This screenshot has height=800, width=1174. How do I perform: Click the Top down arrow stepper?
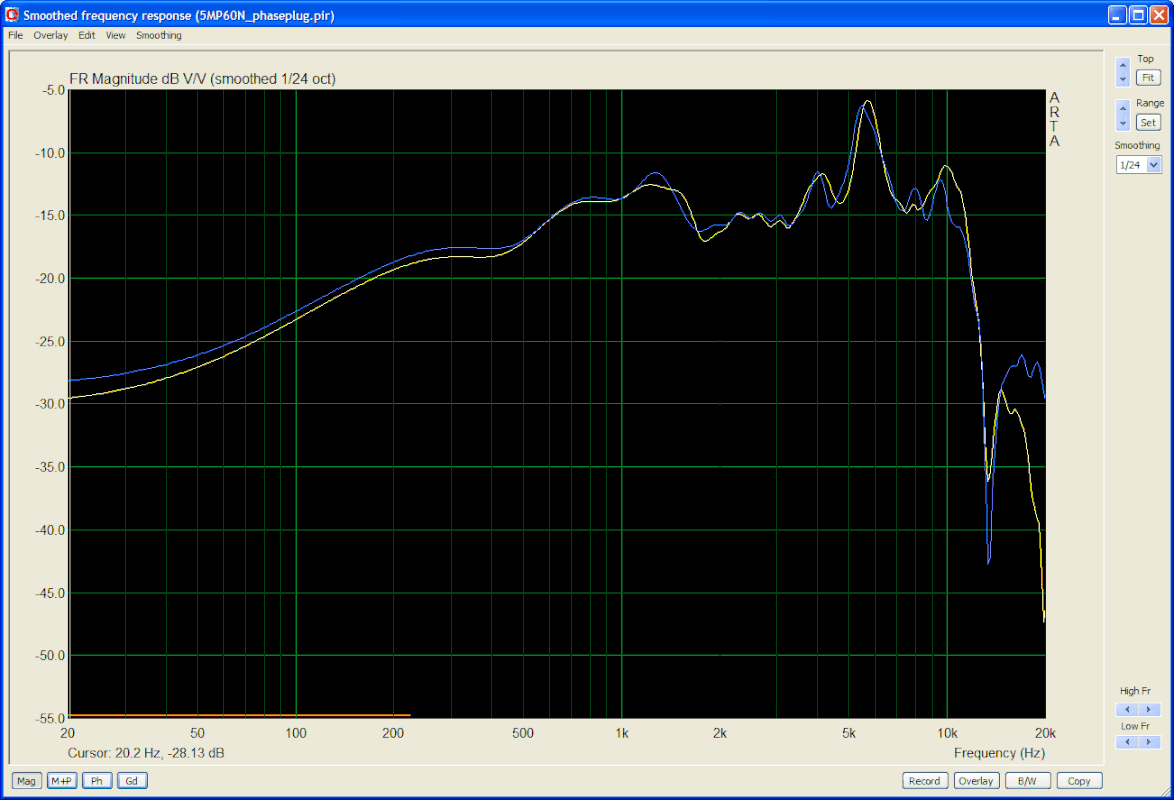1122,79
